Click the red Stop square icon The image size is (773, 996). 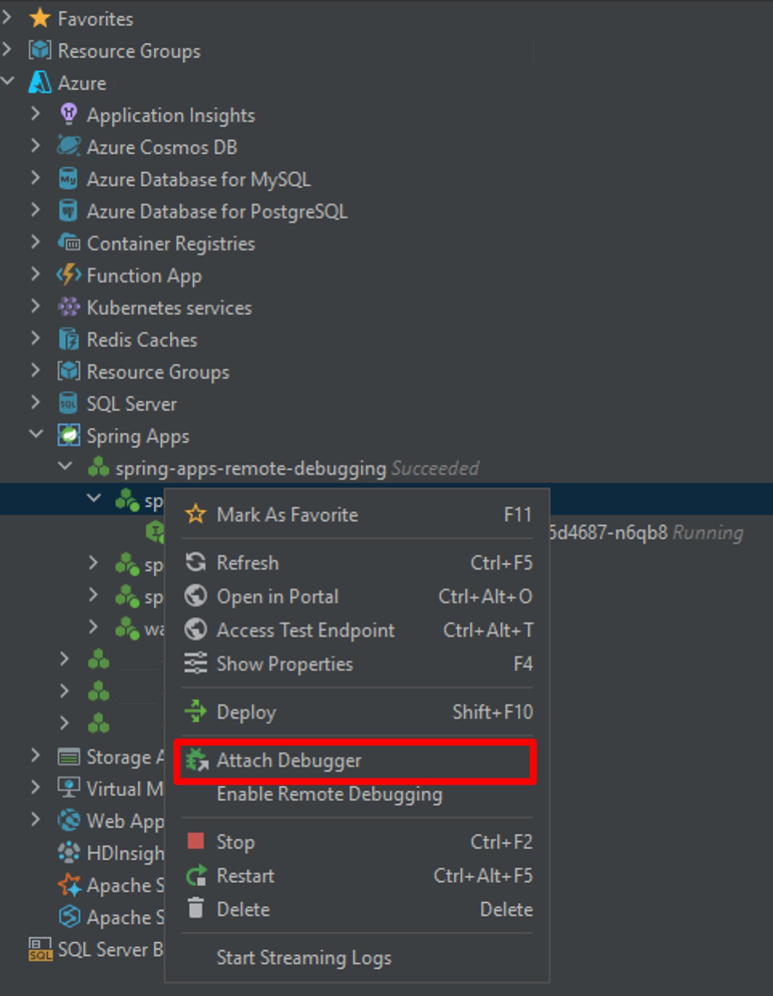[x=197, y=842]
